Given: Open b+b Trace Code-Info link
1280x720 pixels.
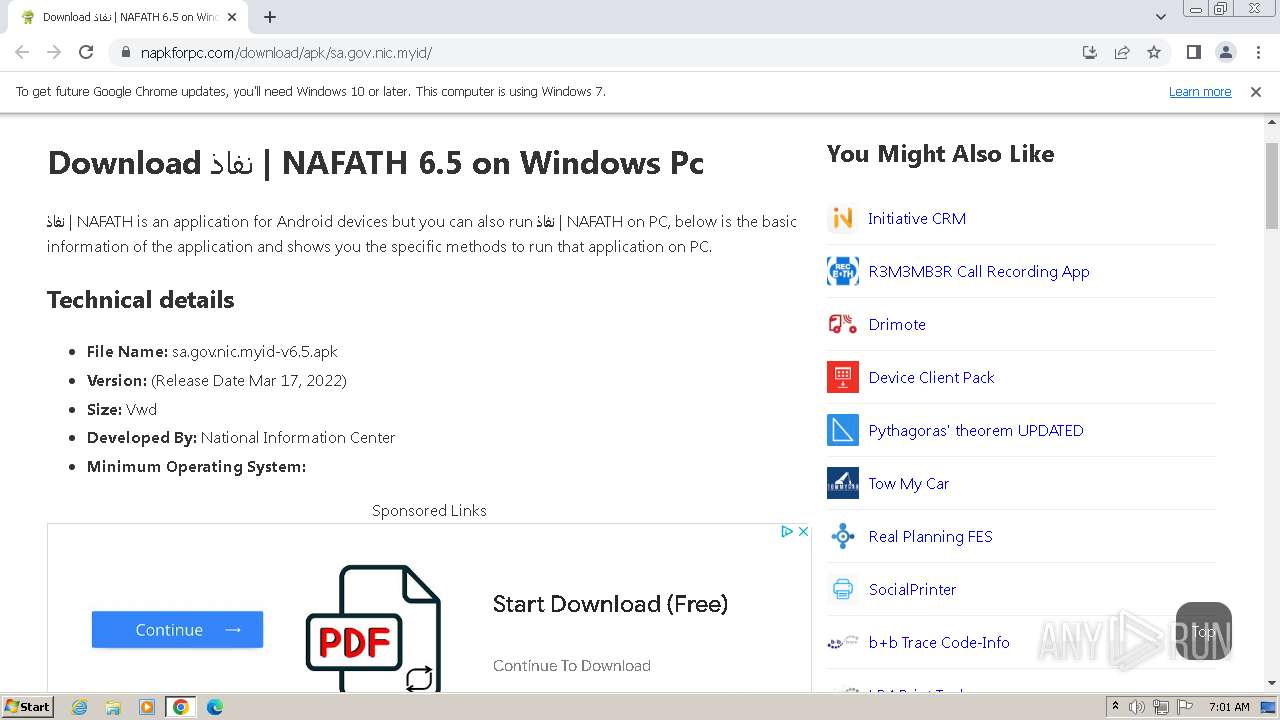Looking at the screenshot, I should [939, 643].
